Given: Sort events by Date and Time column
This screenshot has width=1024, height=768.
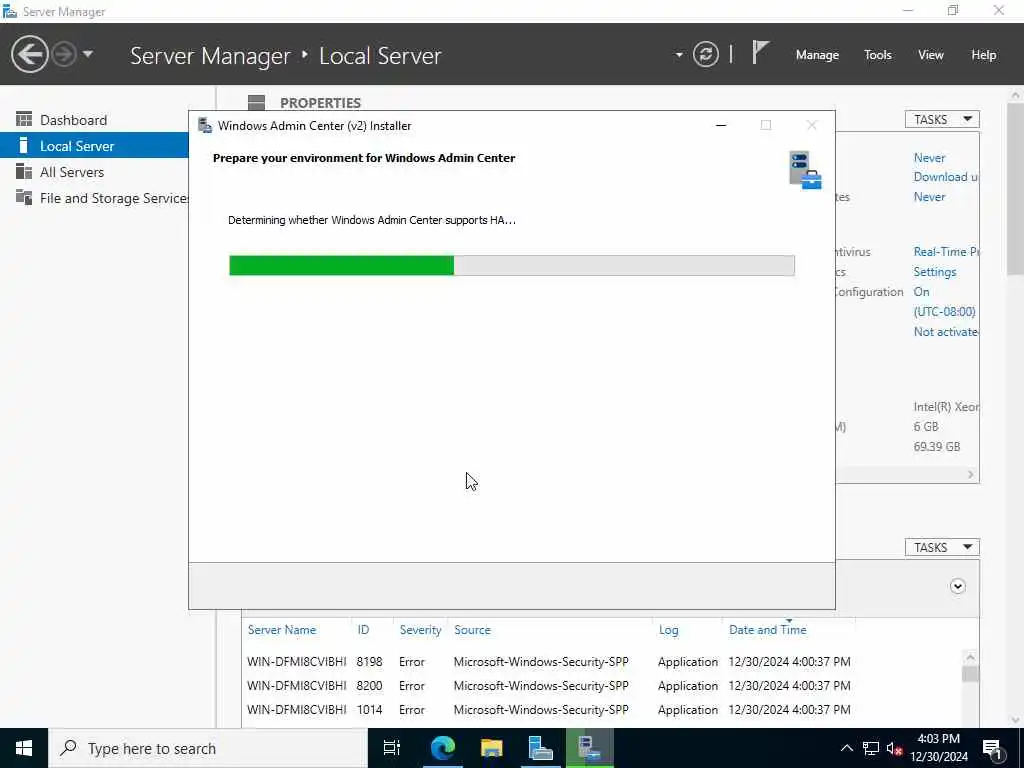Looking at the screenshot, I should (767, 630).
